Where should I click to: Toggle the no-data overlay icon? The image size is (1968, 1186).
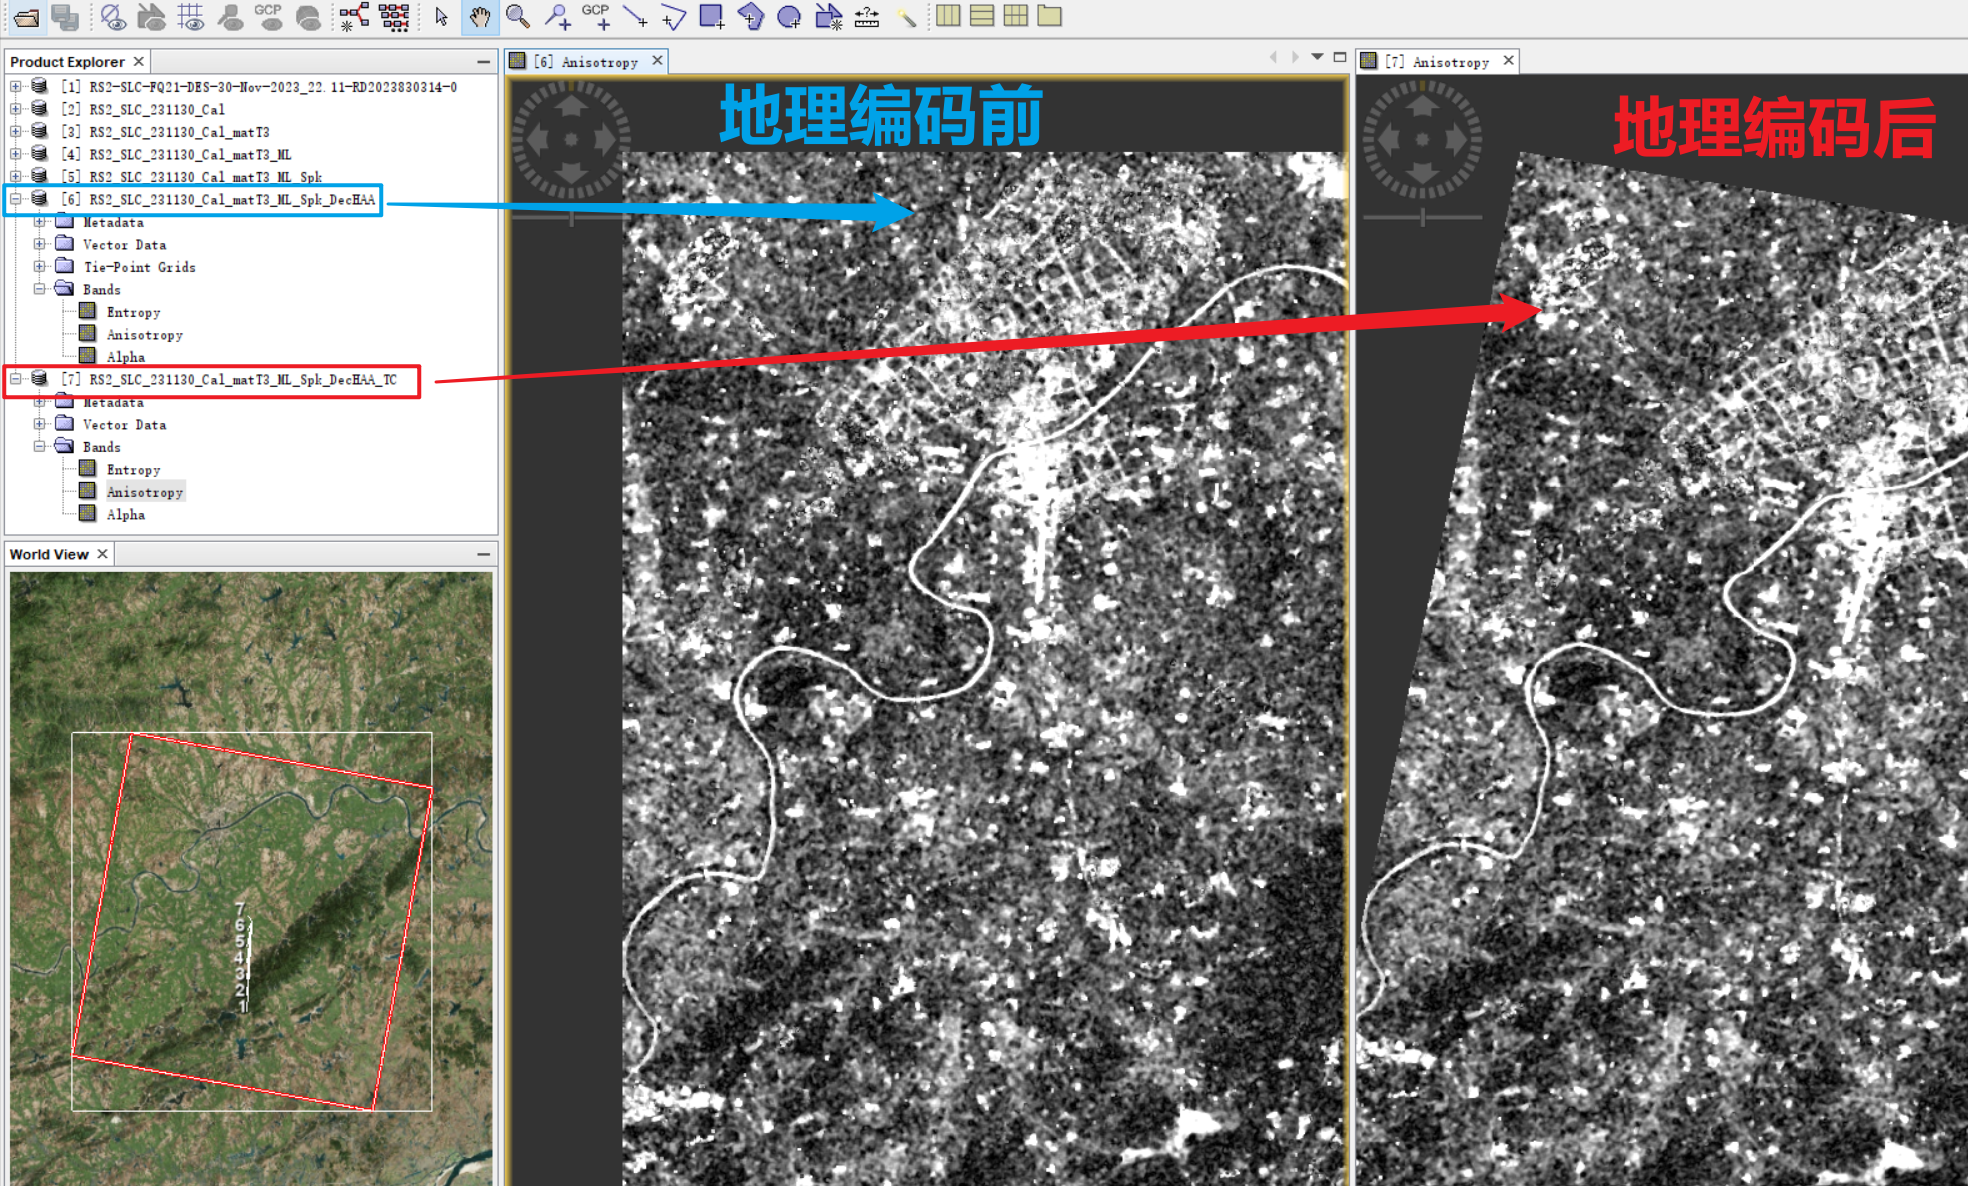pyautogui.click(x=112, y=16)
